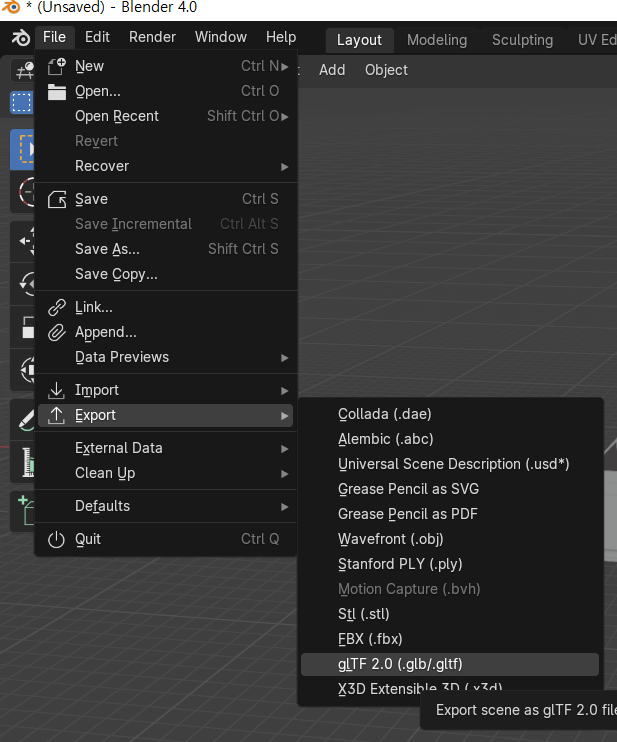Choose Link... from the File menu
Screen dimensions: 617x742
pyautogui.click(x=166, y=308)
